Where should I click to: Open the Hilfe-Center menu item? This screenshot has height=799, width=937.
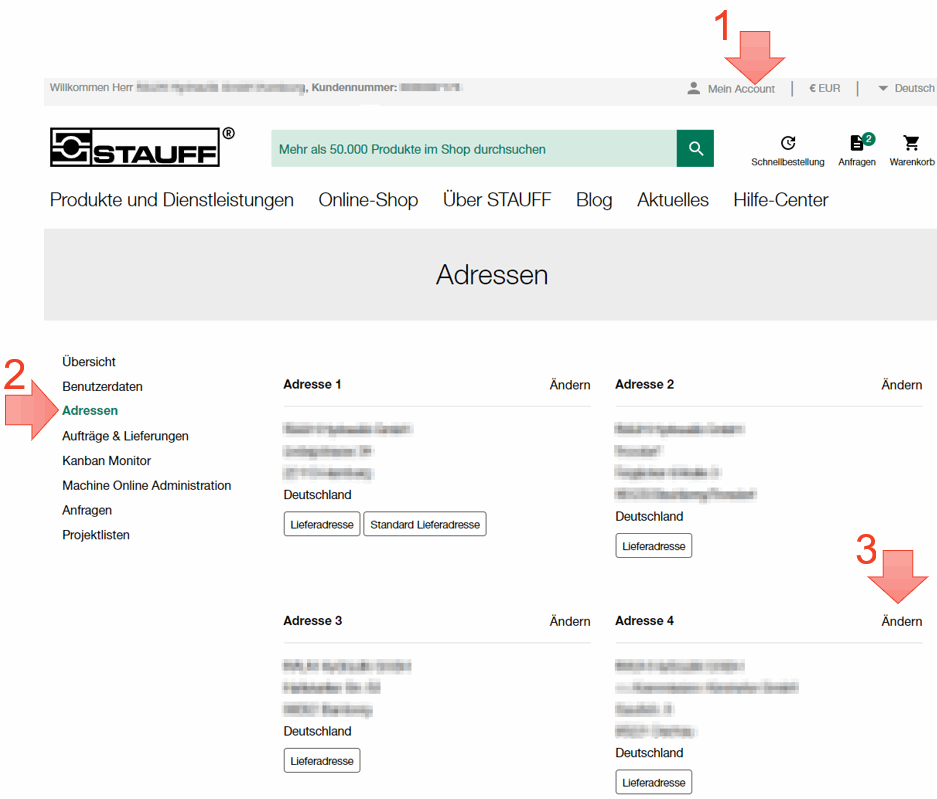(780, 200)
